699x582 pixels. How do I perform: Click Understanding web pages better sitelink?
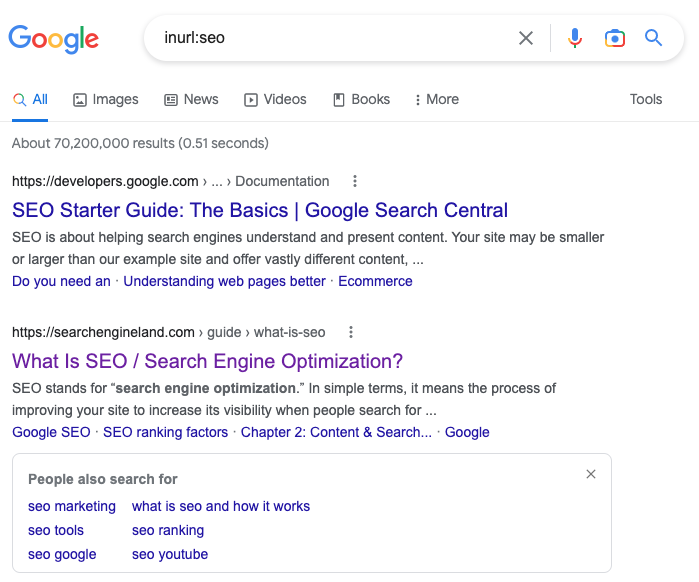[224, 281]
